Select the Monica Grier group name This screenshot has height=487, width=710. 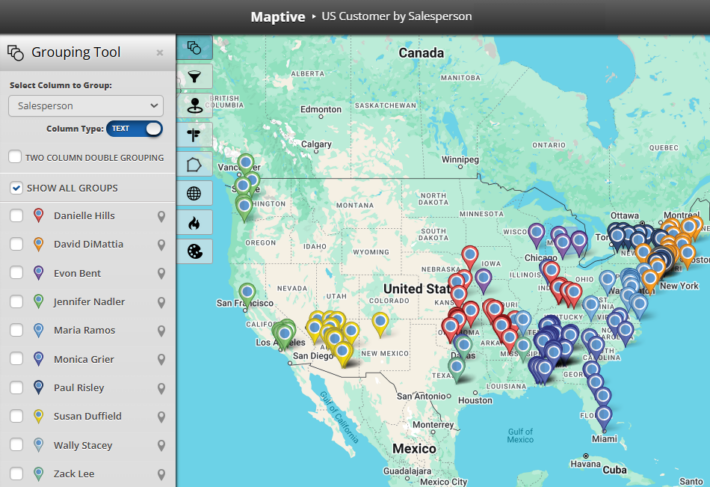(85, 359)
